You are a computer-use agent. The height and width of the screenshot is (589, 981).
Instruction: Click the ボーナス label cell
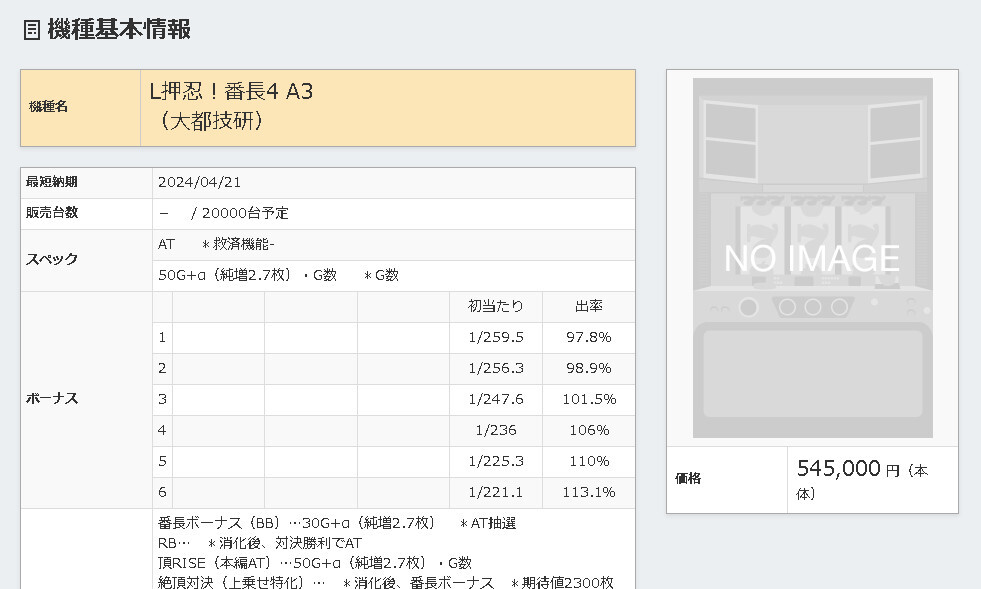[87, 399]
